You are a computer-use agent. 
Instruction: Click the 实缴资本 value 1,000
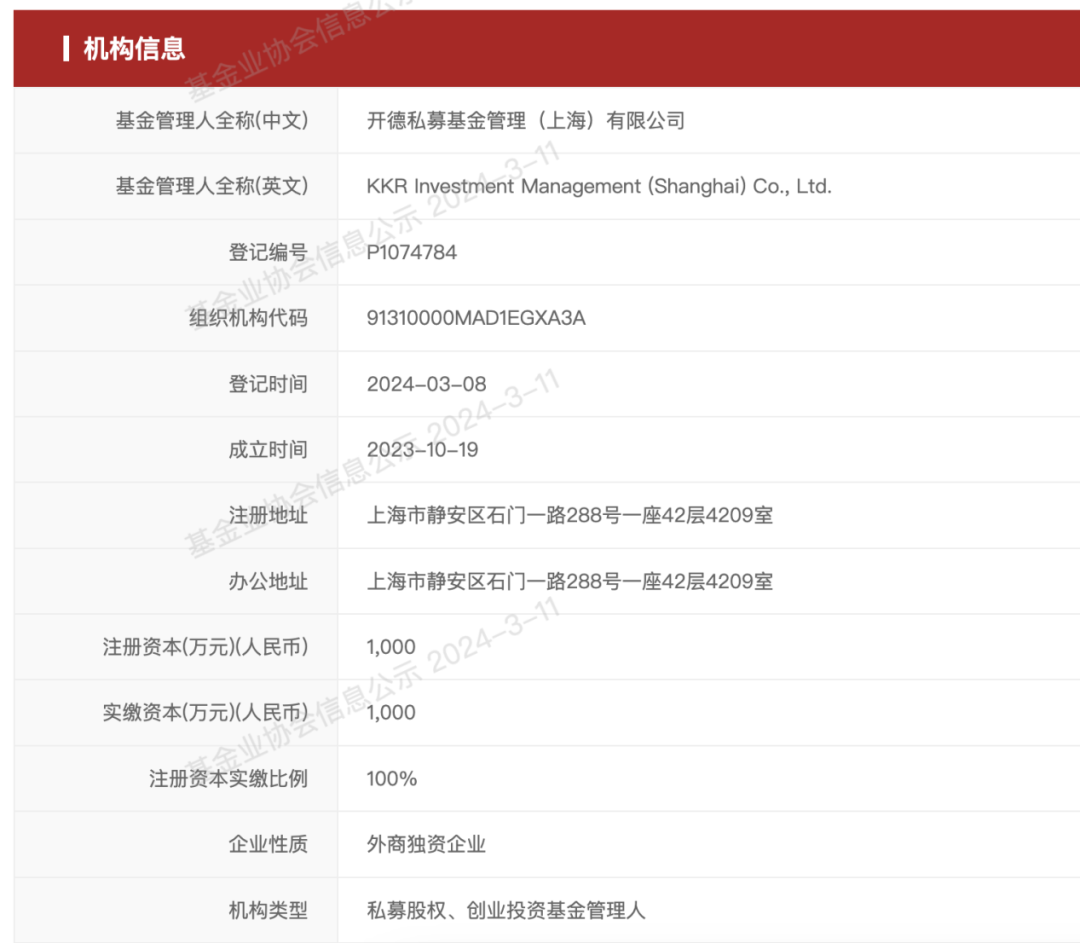[391, 713]
